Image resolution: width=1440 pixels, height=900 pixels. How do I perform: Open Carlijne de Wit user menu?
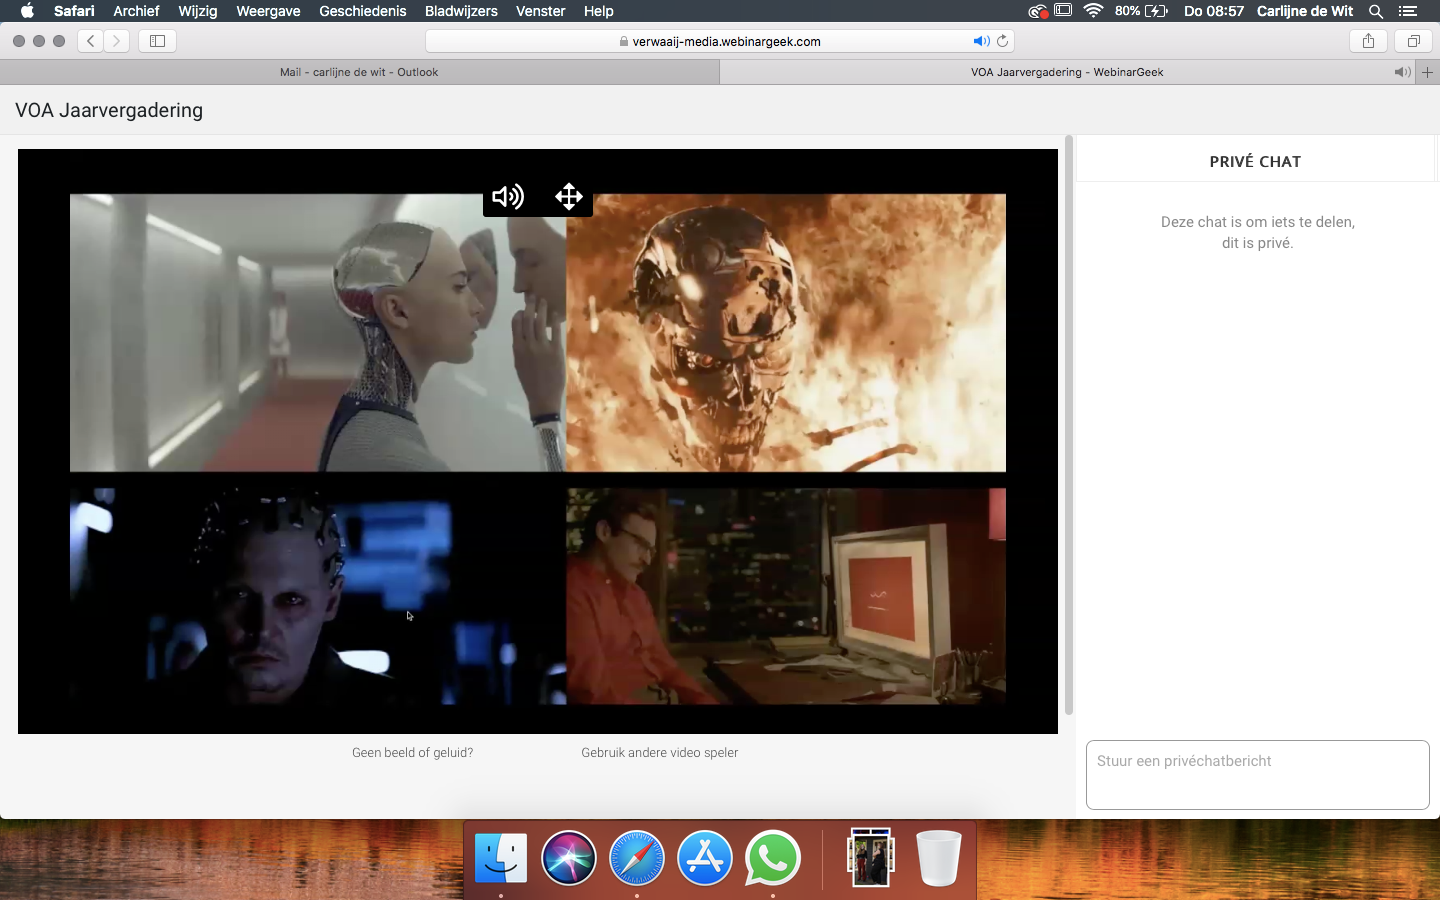coord(1305,11)
